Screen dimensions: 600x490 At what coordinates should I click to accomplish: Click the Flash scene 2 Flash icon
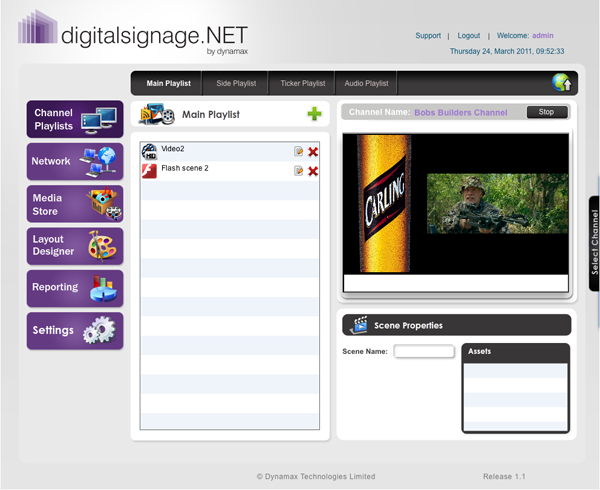tap(149, 171)
